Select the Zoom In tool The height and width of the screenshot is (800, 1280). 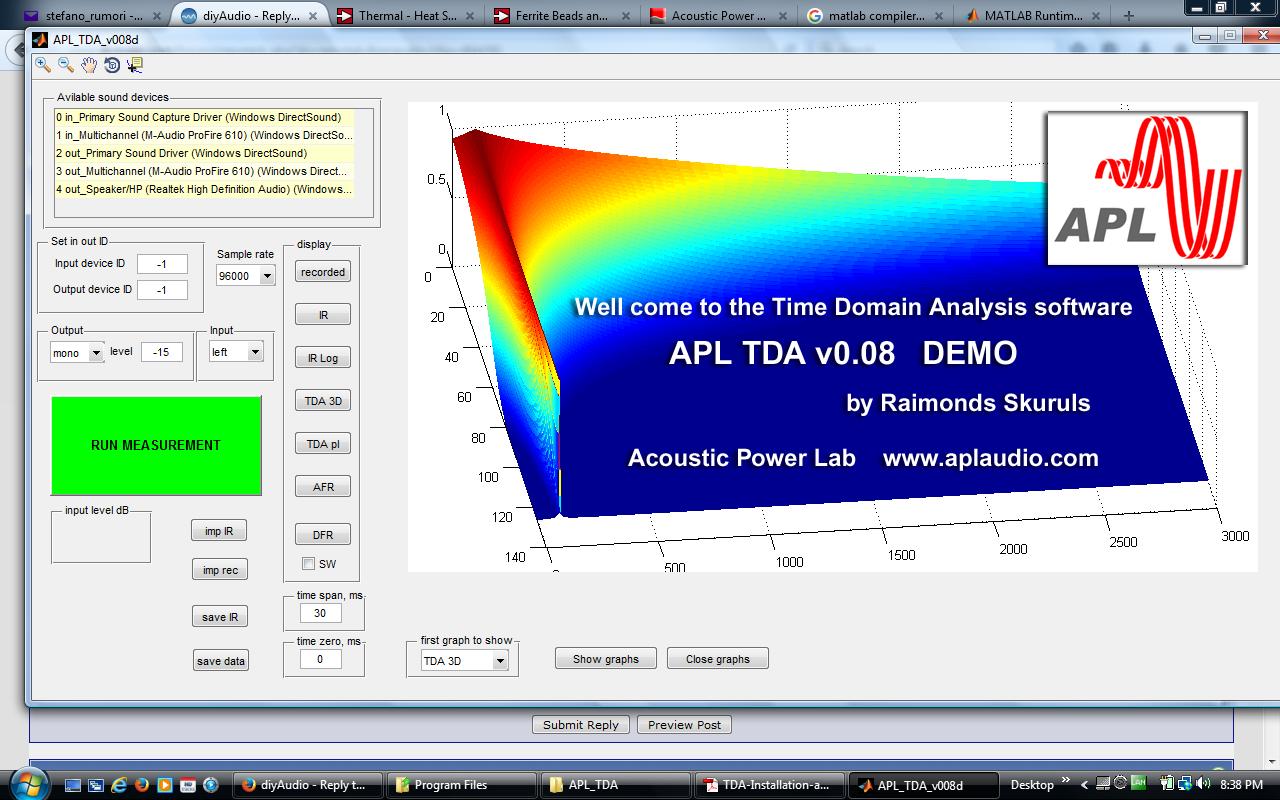(x=43, y=65)
